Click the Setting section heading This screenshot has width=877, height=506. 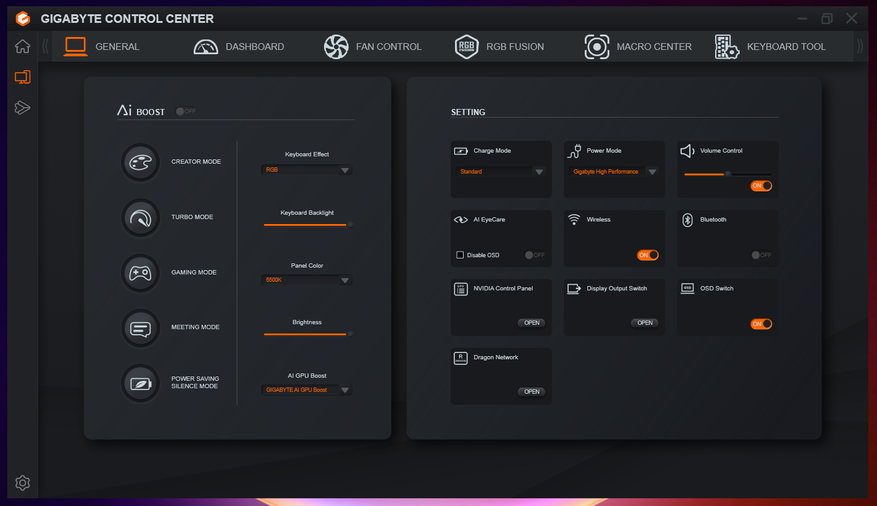coord(468,112)
